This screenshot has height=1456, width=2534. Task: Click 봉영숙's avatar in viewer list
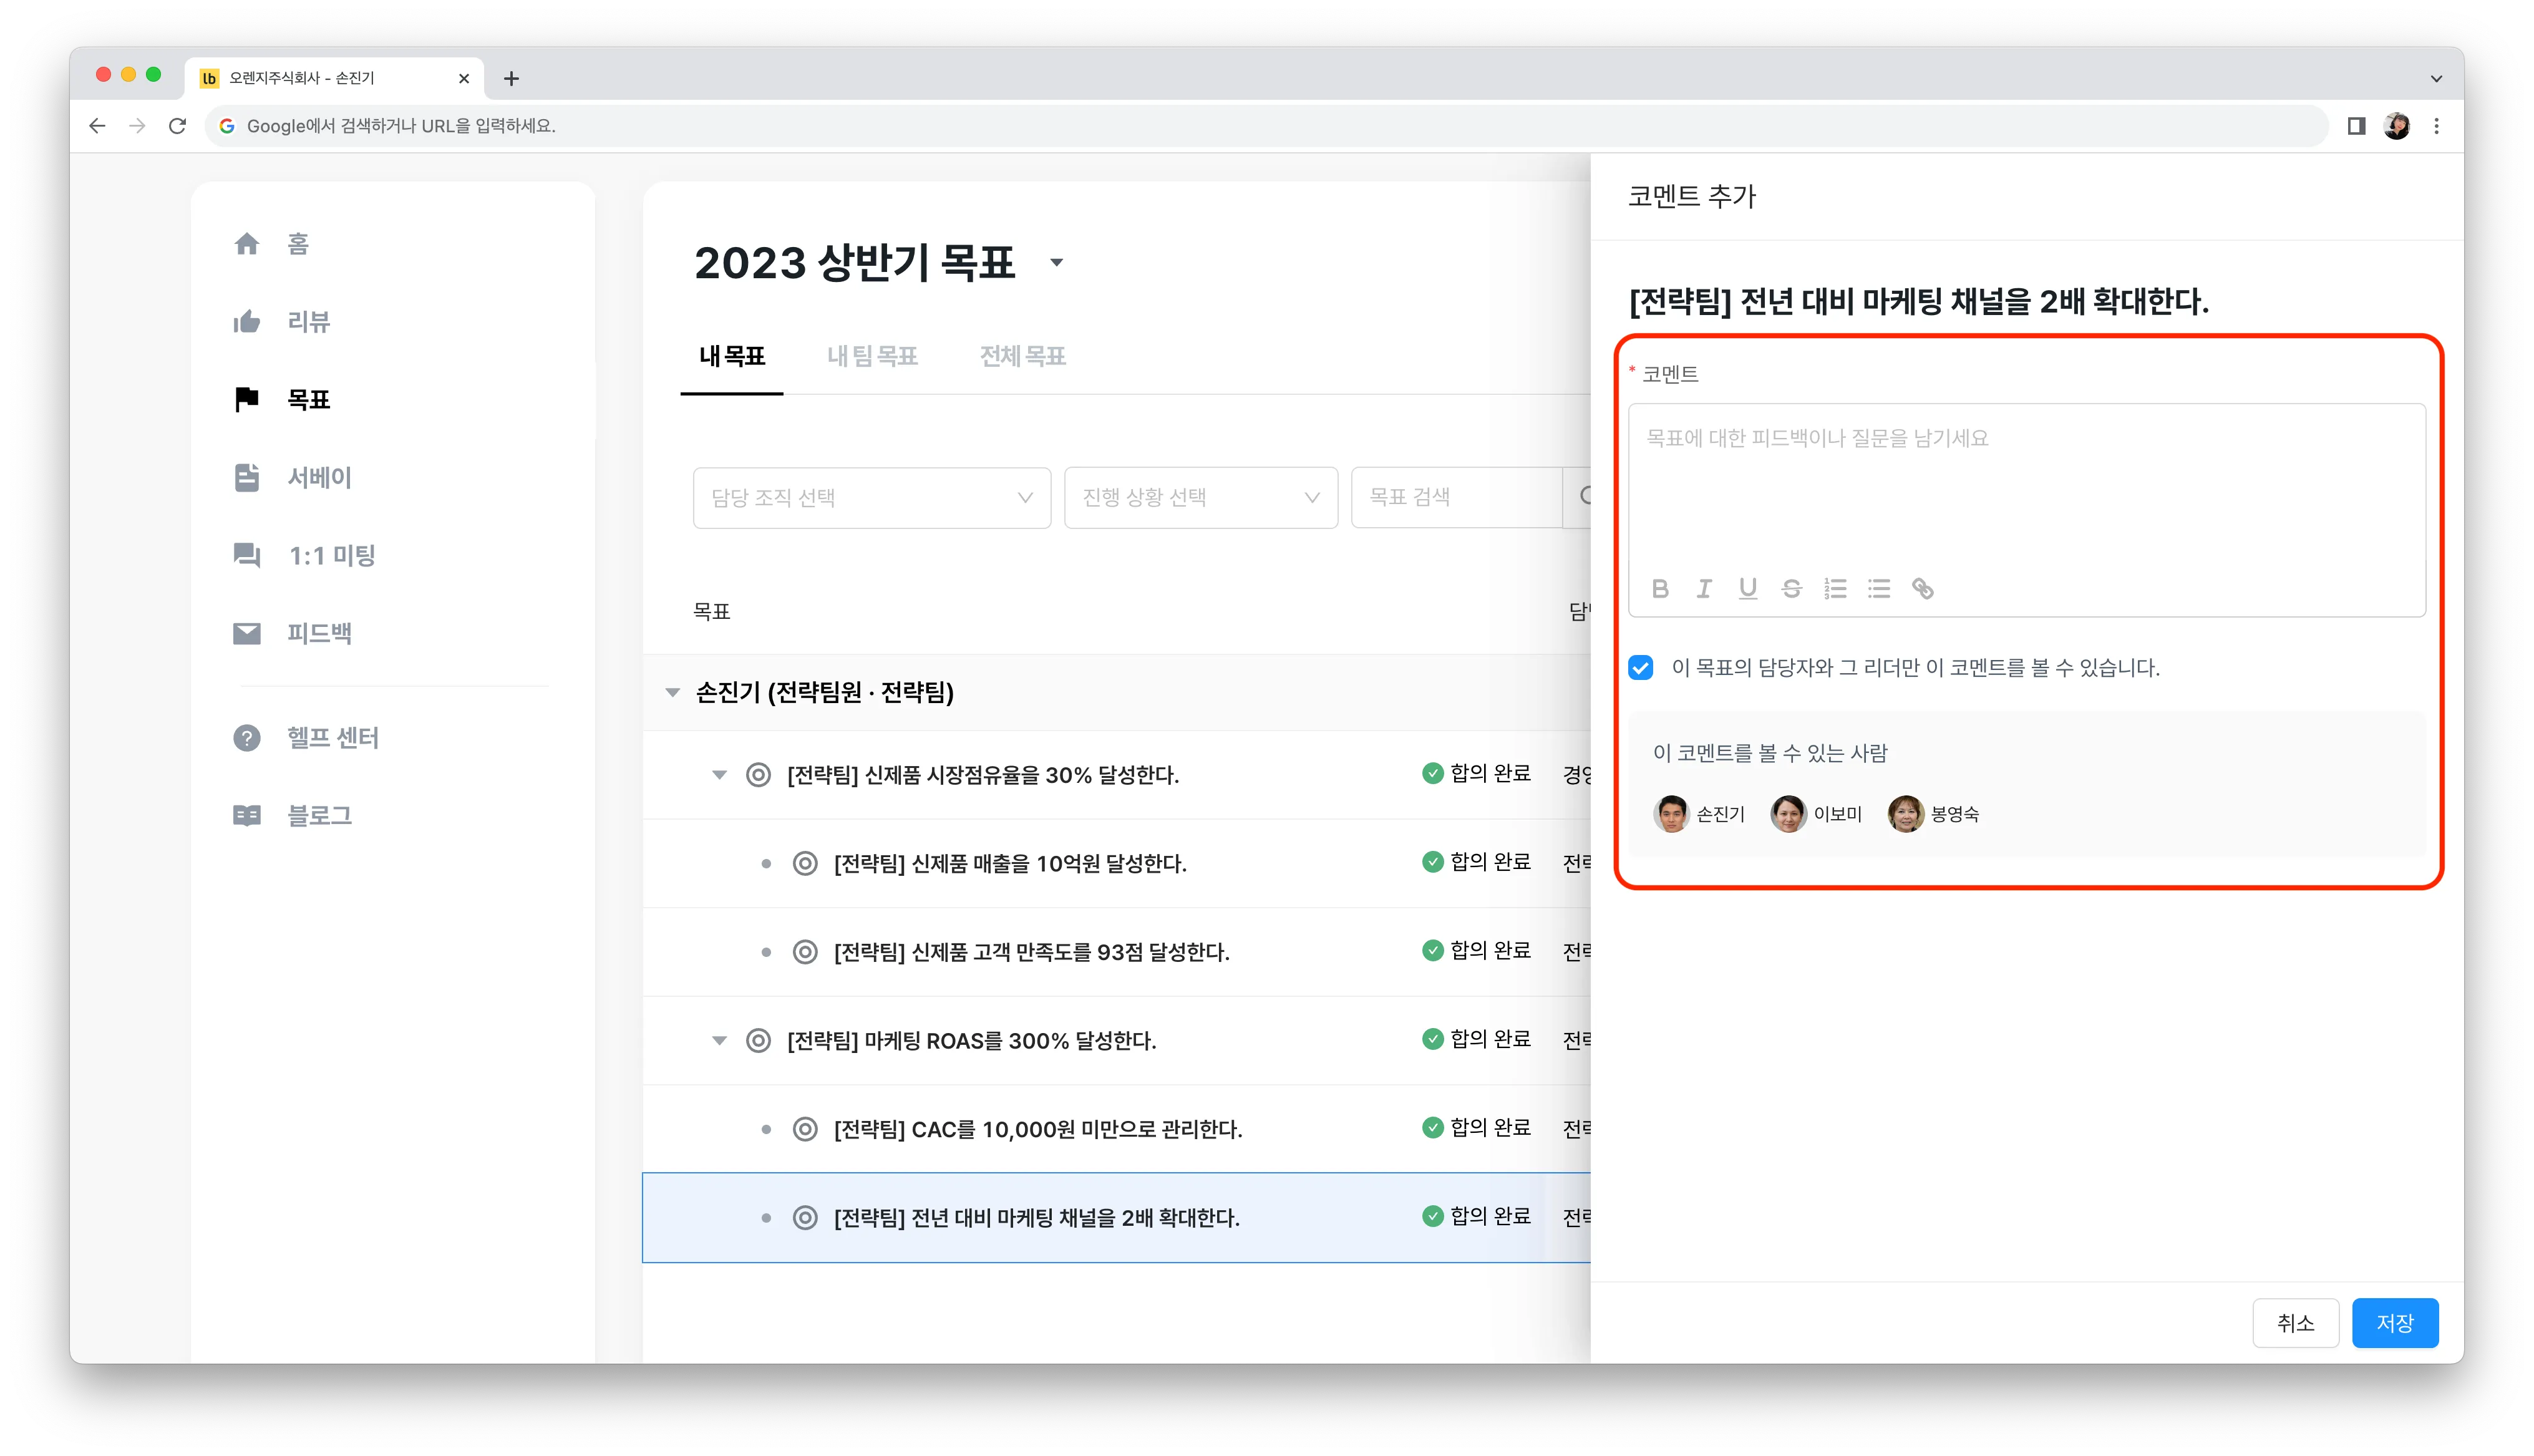click(1905, 814)
